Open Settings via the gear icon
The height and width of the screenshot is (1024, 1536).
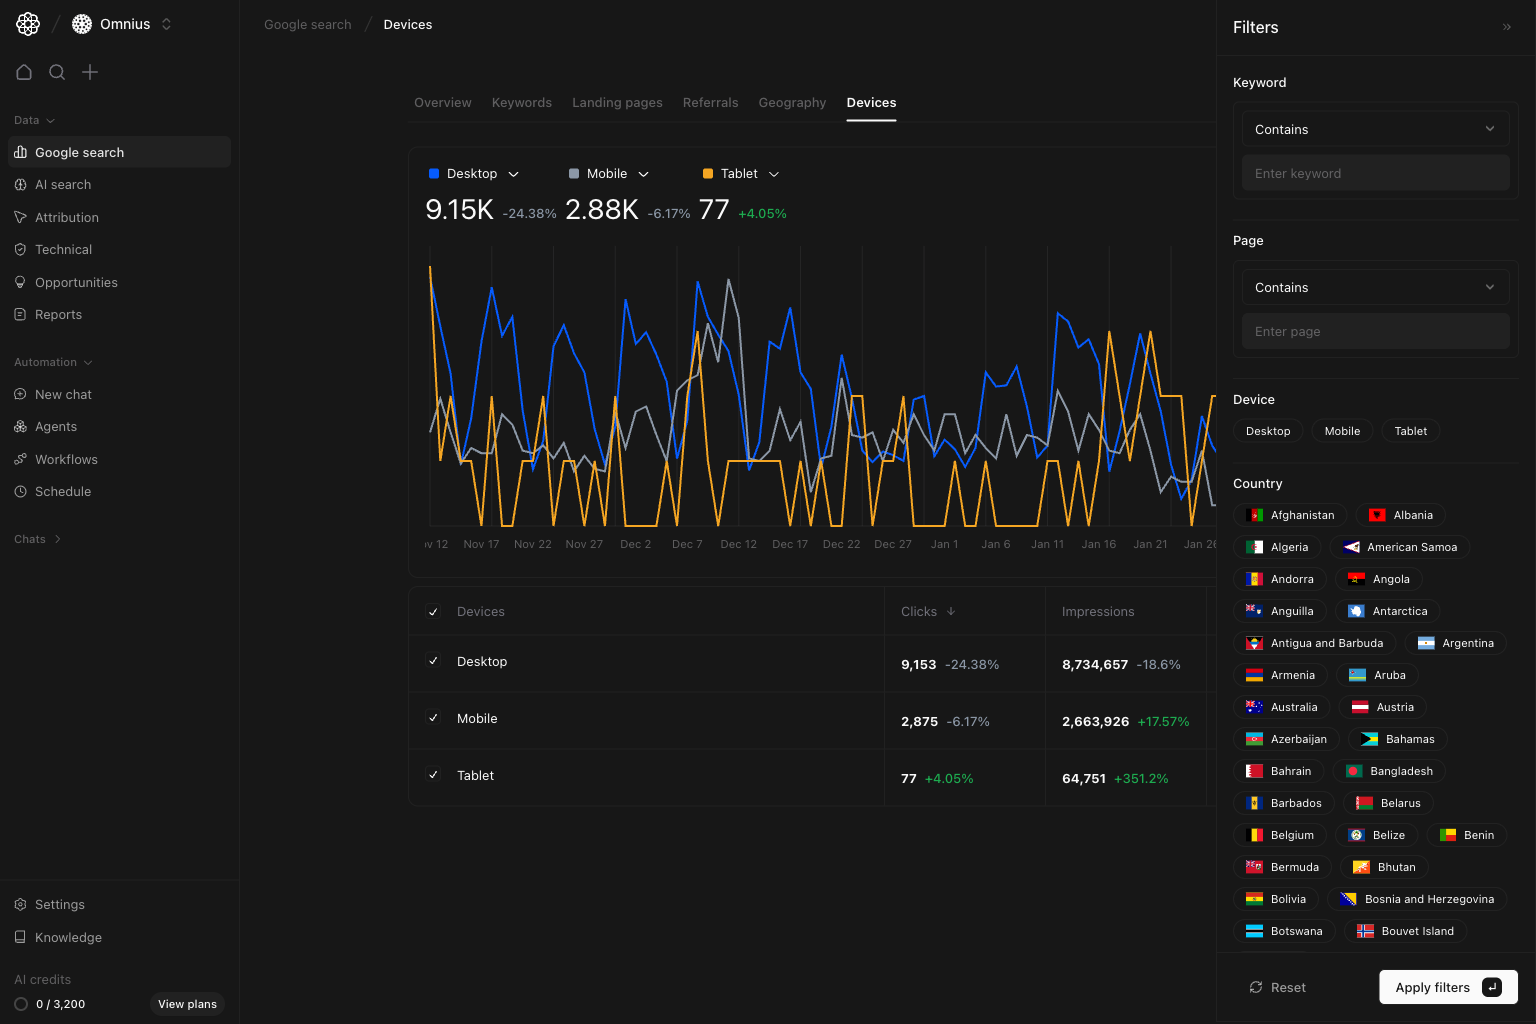click(20, 905)
